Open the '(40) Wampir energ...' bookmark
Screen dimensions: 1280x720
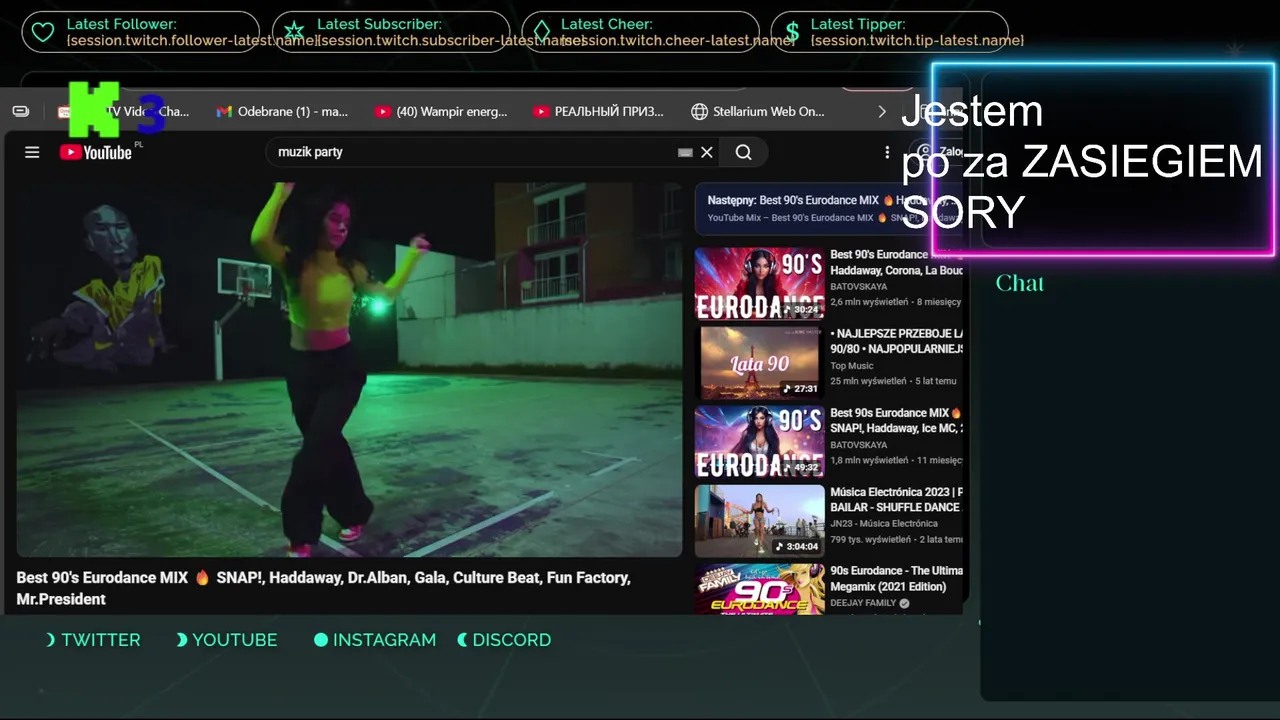coord(441,112)
